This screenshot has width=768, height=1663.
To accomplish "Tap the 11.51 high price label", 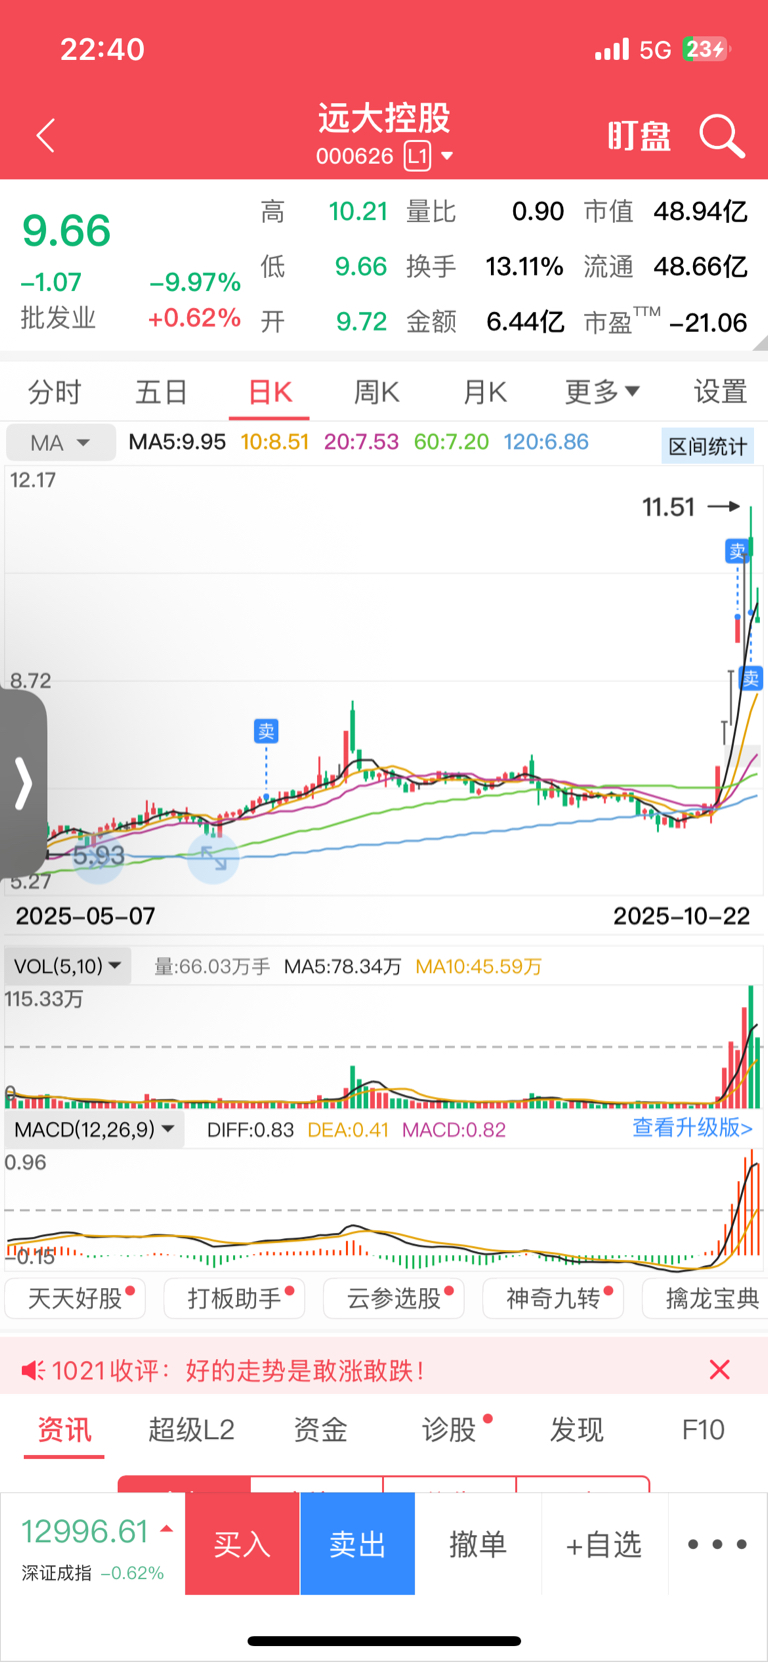I will [x=668, y=507].
